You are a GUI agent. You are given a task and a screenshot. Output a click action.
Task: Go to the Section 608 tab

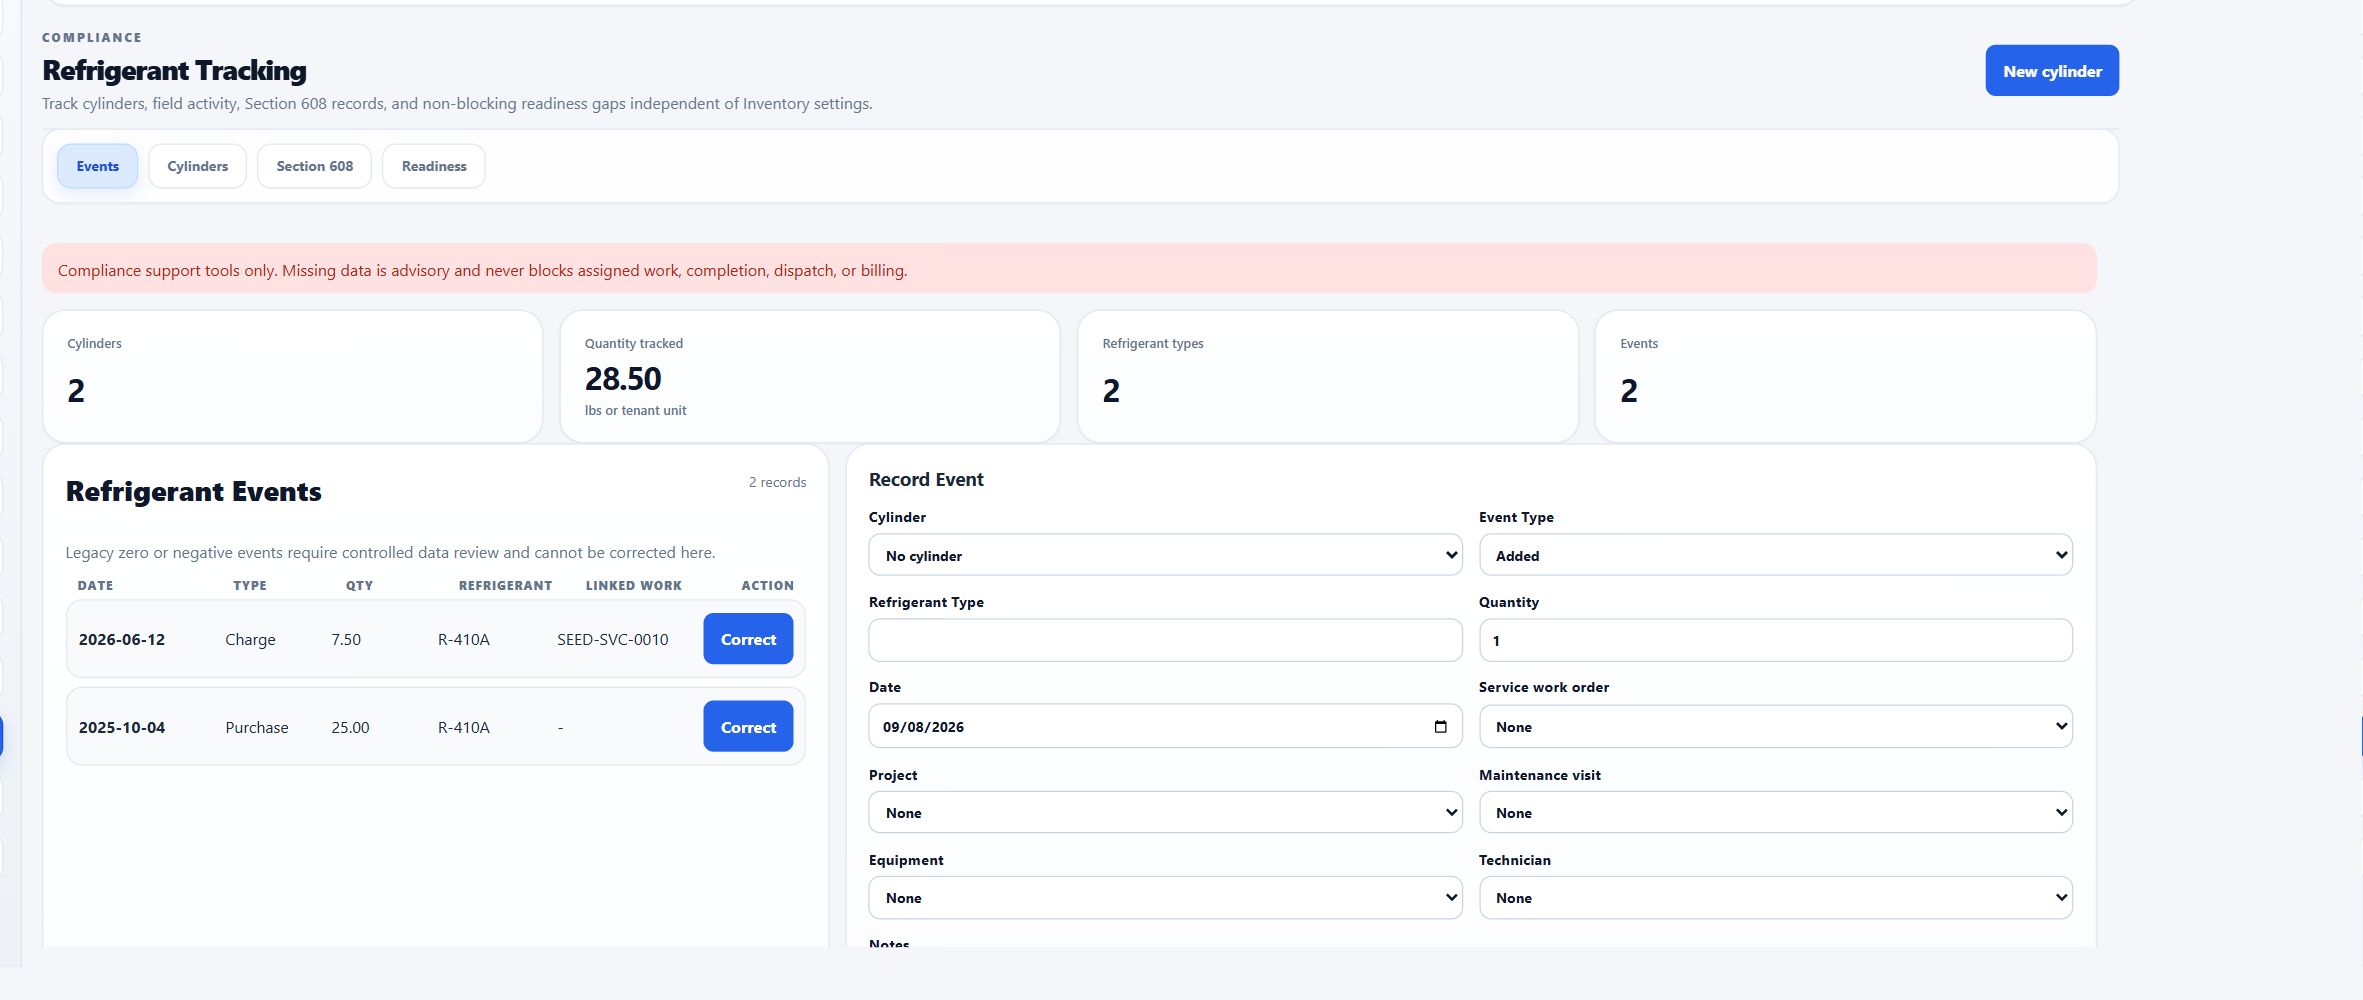pyautogui.click(x=314, y=166)
